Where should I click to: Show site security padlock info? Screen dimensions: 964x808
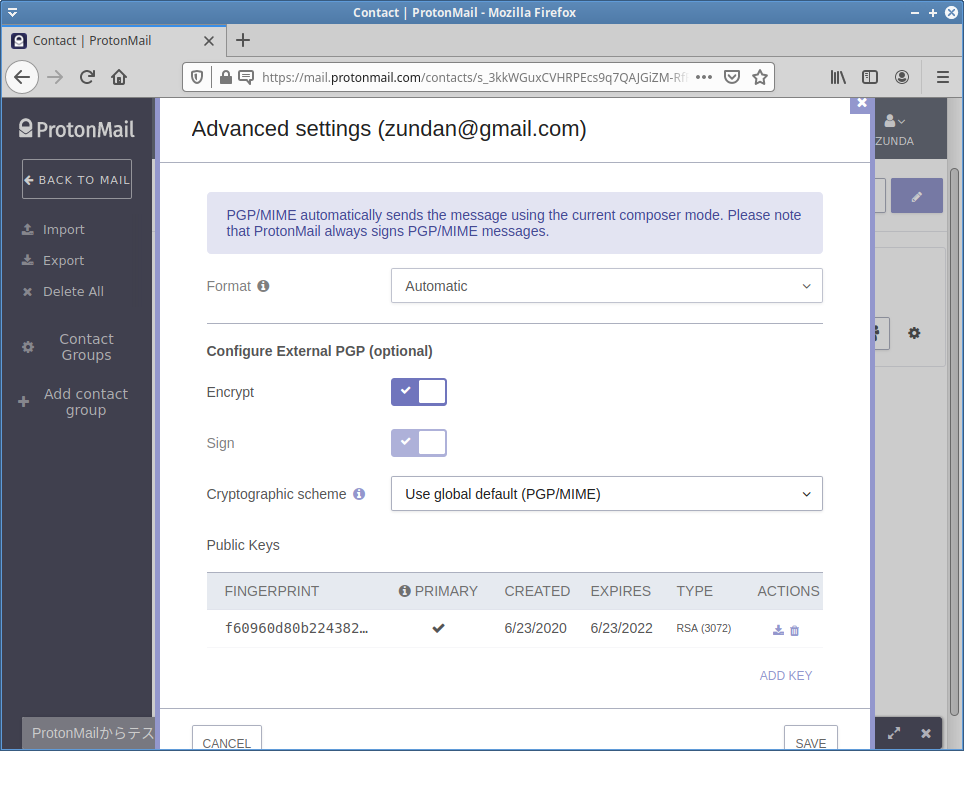click(x=226, y=77)
